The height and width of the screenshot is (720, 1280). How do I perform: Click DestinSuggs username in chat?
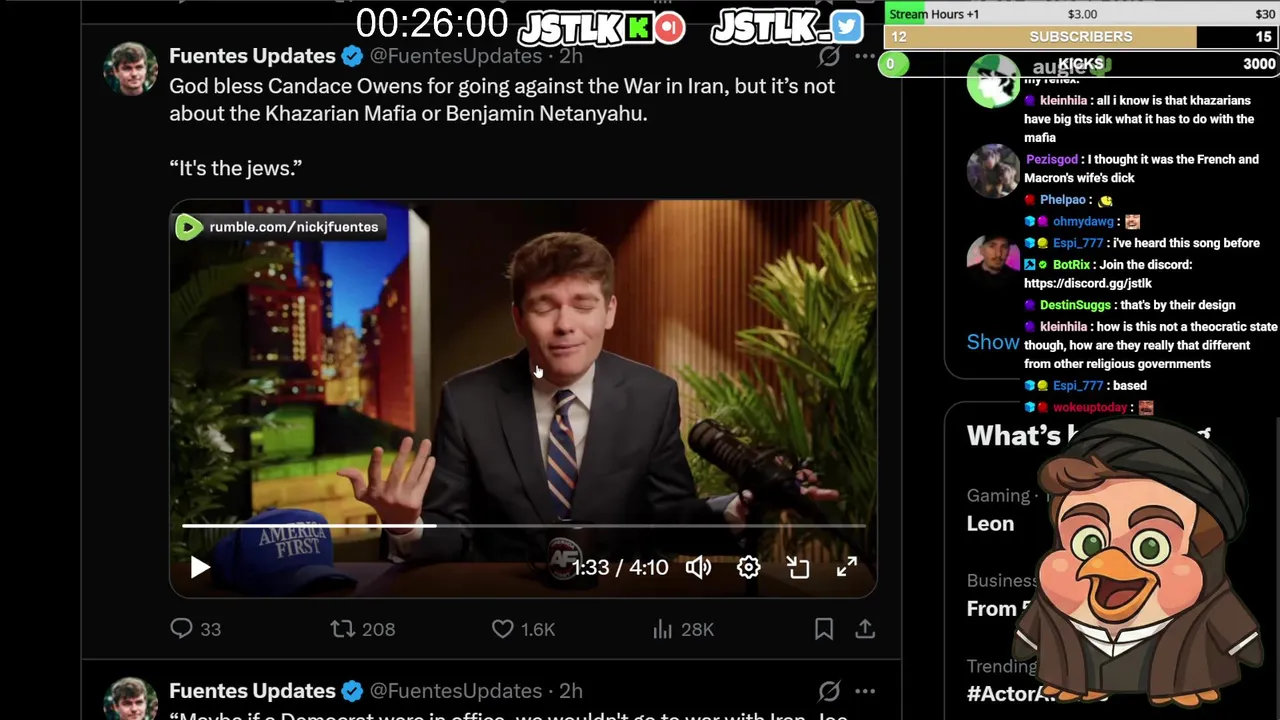click(x=1074, y=305)
